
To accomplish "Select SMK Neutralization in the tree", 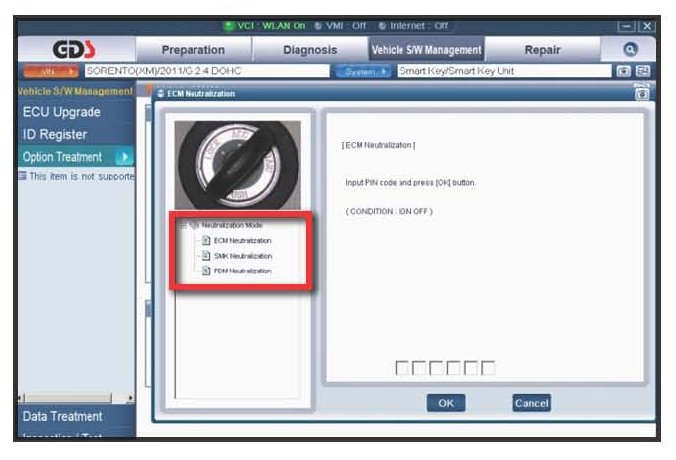I will tap(242, 256).
